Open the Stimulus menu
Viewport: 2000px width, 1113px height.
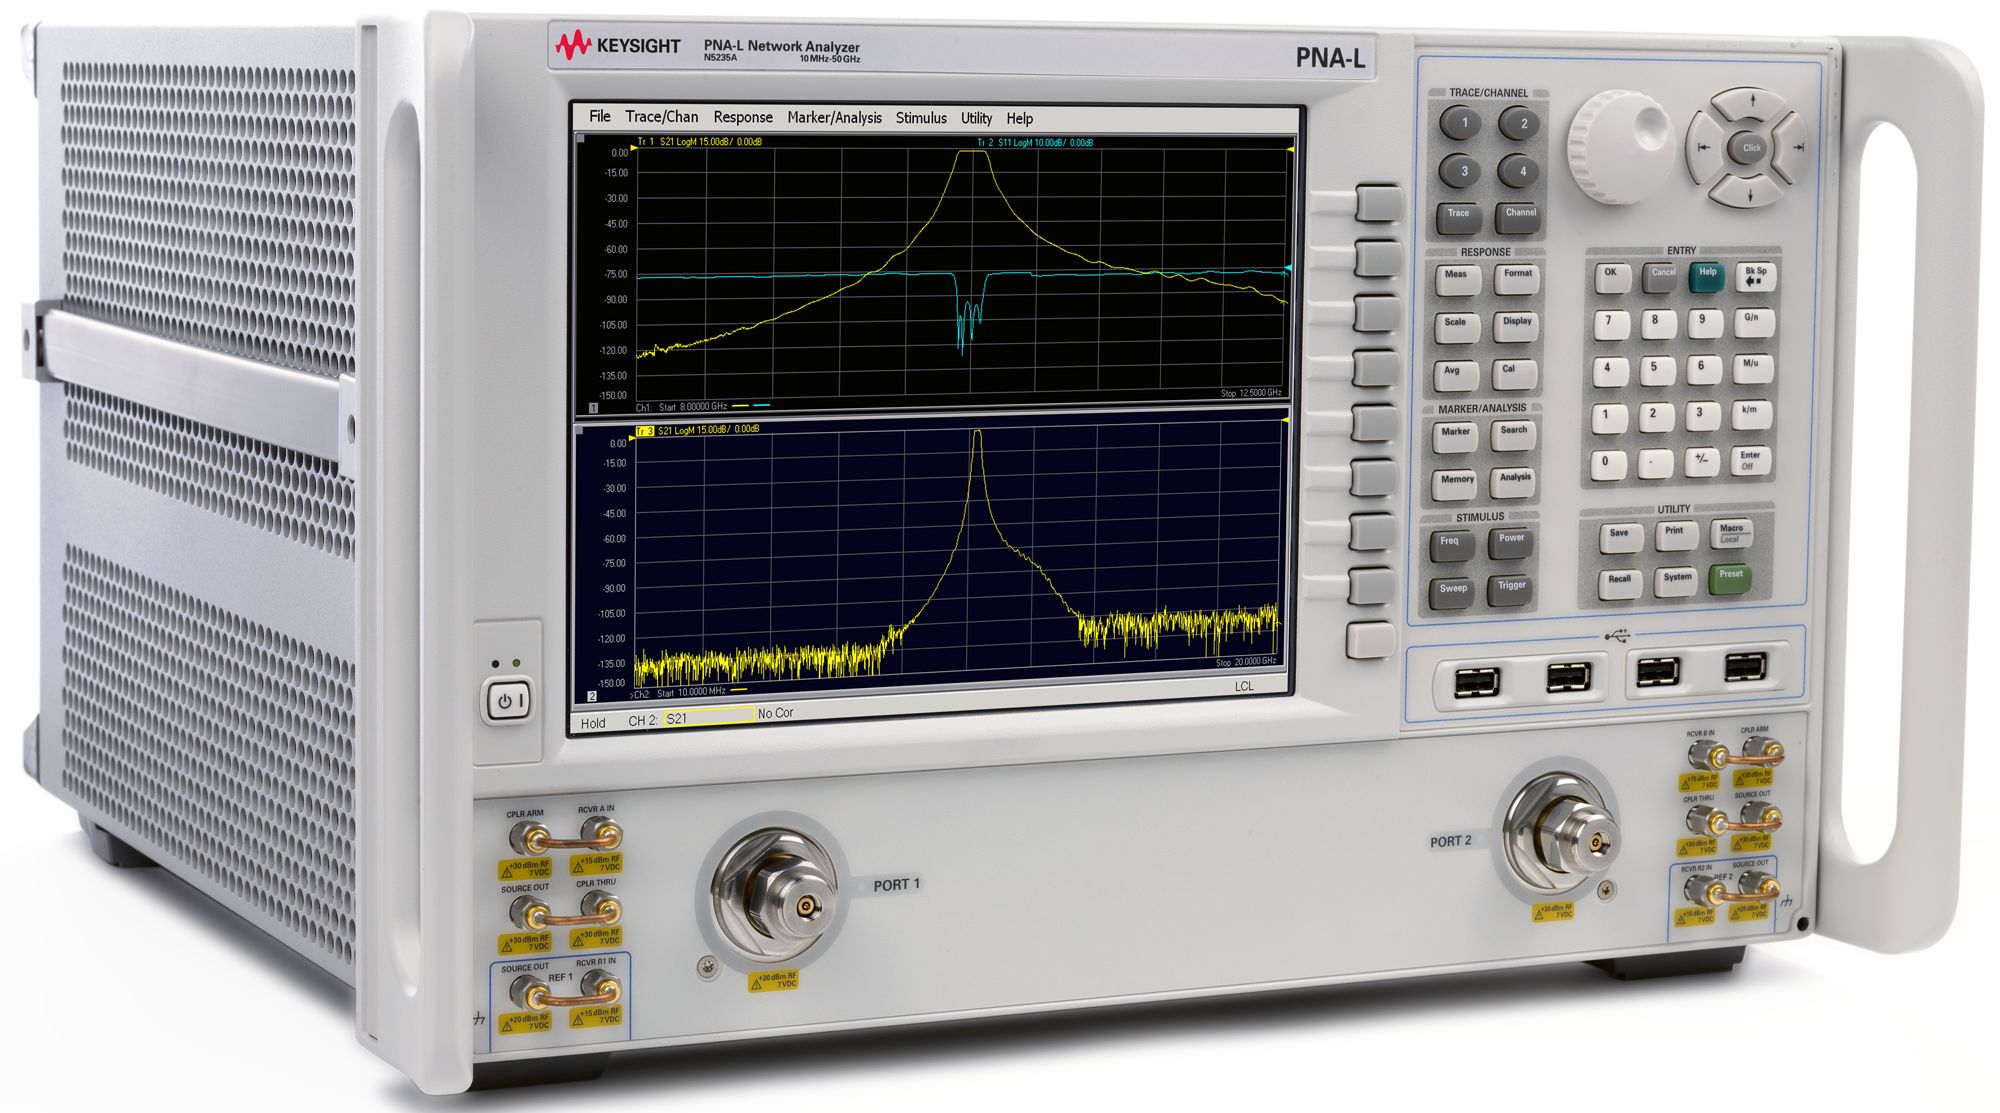tap(921, 118)
